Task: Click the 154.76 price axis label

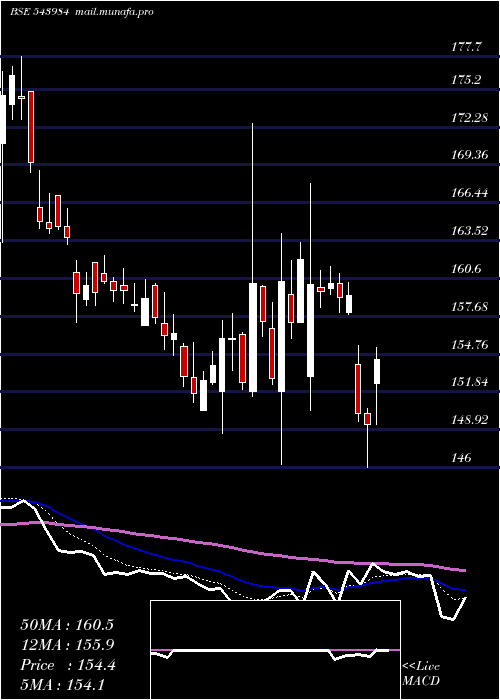Action: point(470,344)
